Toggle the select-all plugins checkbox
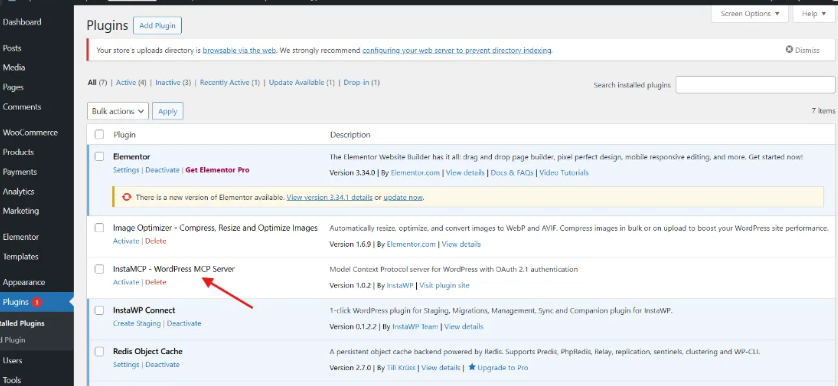Image resolution: width=838 pixels, height=386 pixels. coord(99,135)
